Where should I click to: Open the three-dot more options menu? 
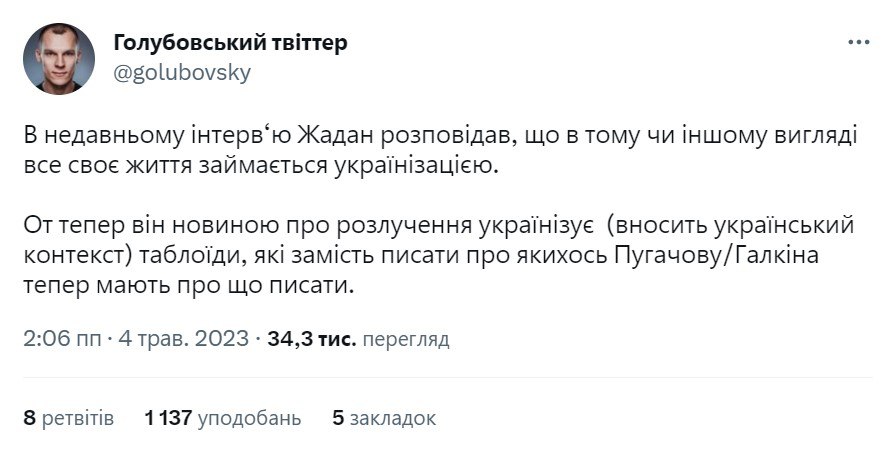coord(858,43)
